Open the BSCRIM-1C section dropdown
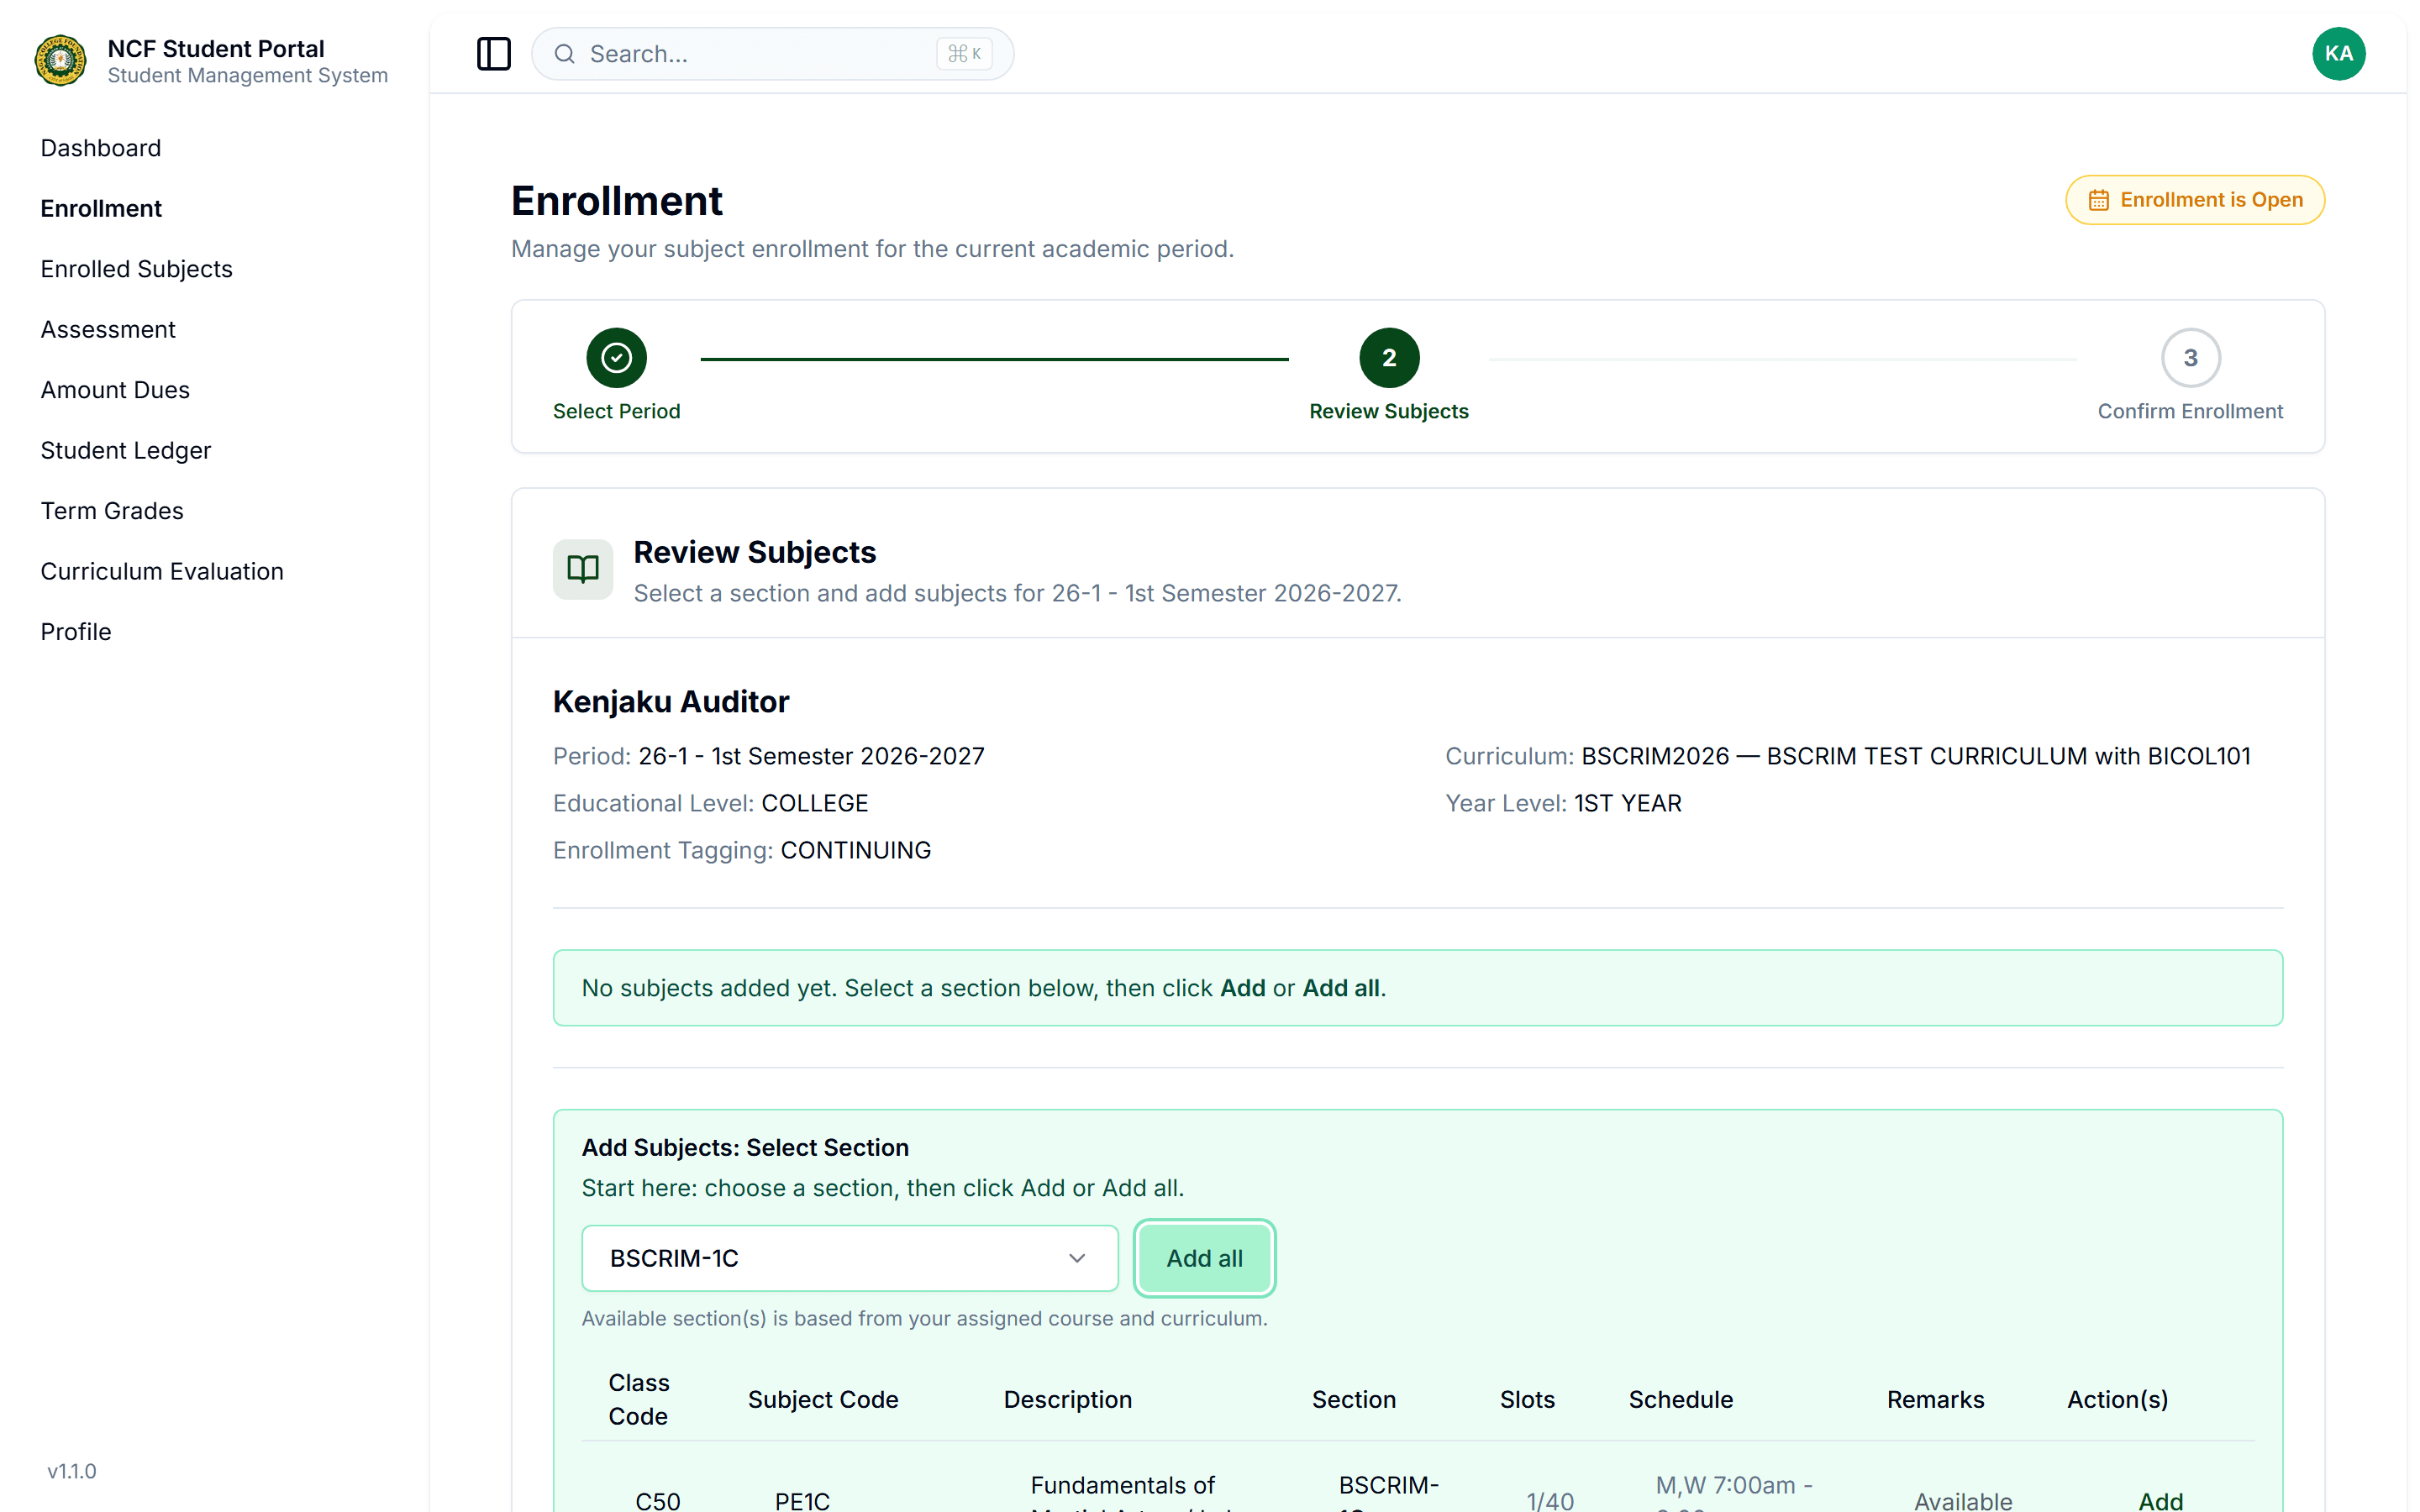2420x1512 pixels. pyautogui.click(x=849, y=1258)
